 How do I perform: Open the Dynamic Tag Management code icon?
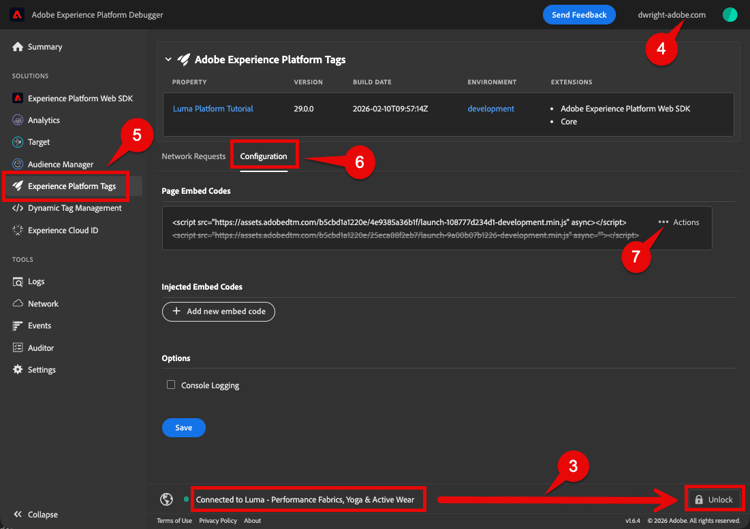click(18, 208)
